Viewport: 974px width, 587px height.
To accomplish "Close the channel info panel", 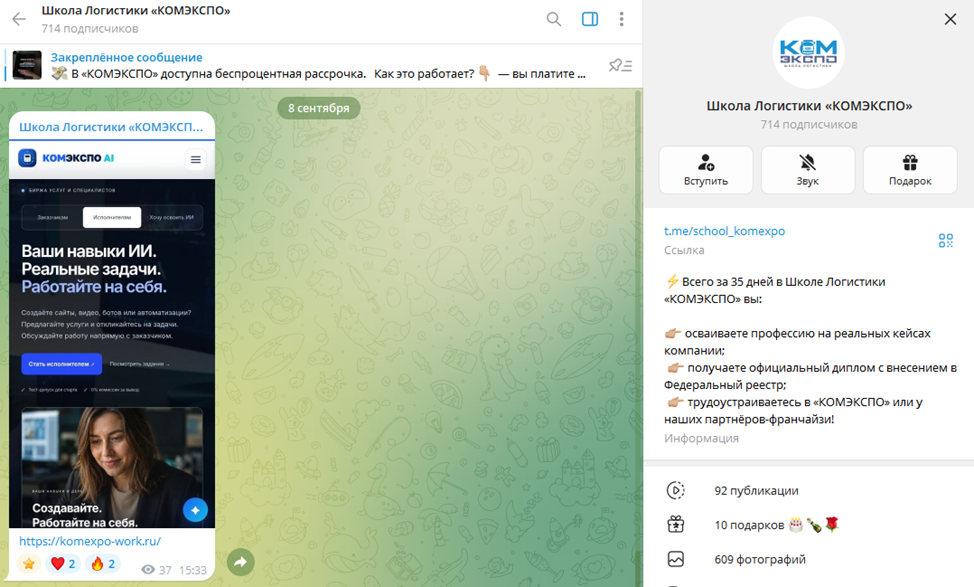I will point(950,19).
